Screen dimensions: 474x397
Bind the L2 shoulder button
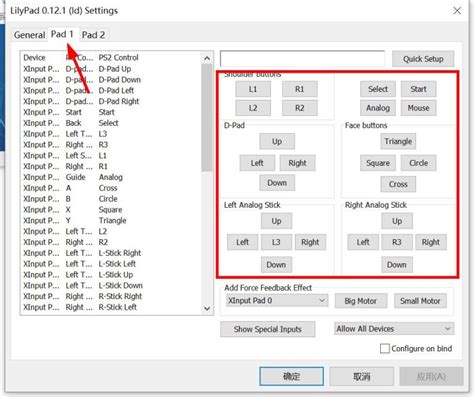[x=253, y=108]
